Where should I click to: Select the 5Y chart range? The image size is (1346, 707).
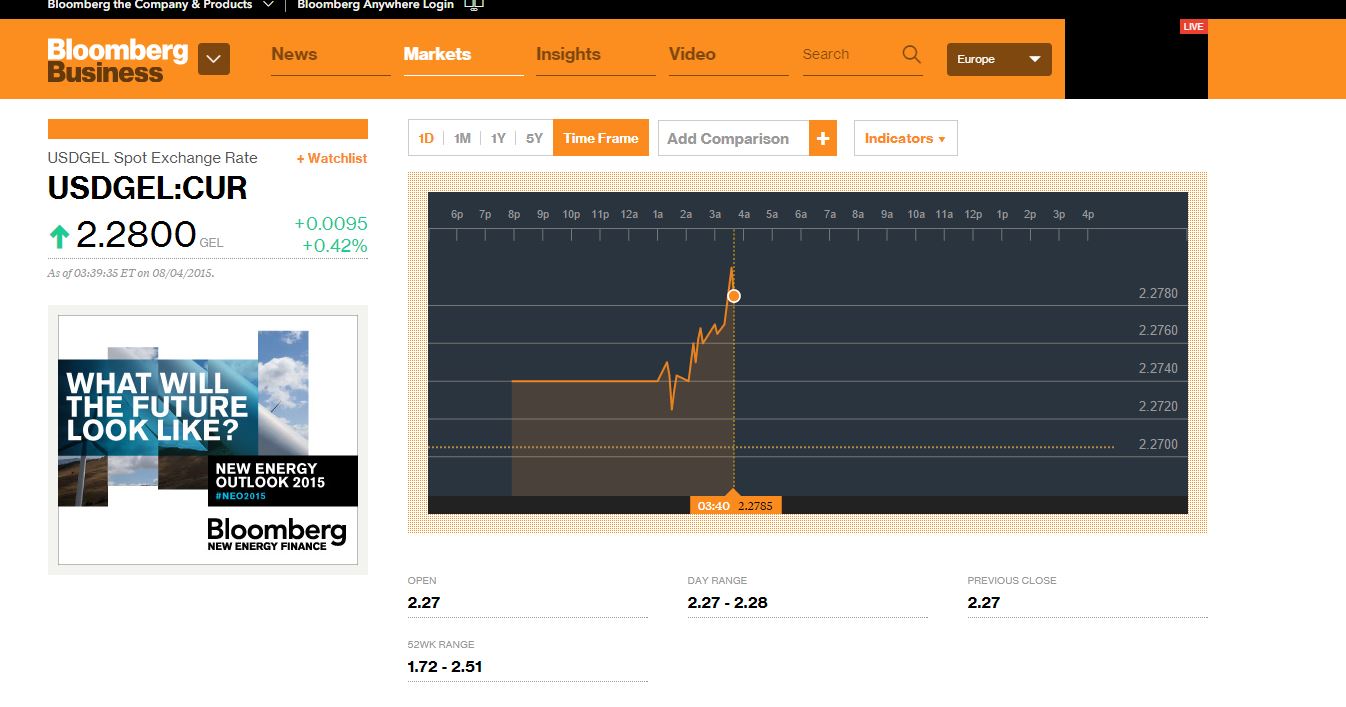pyautogui.click(x=534, y=139)
